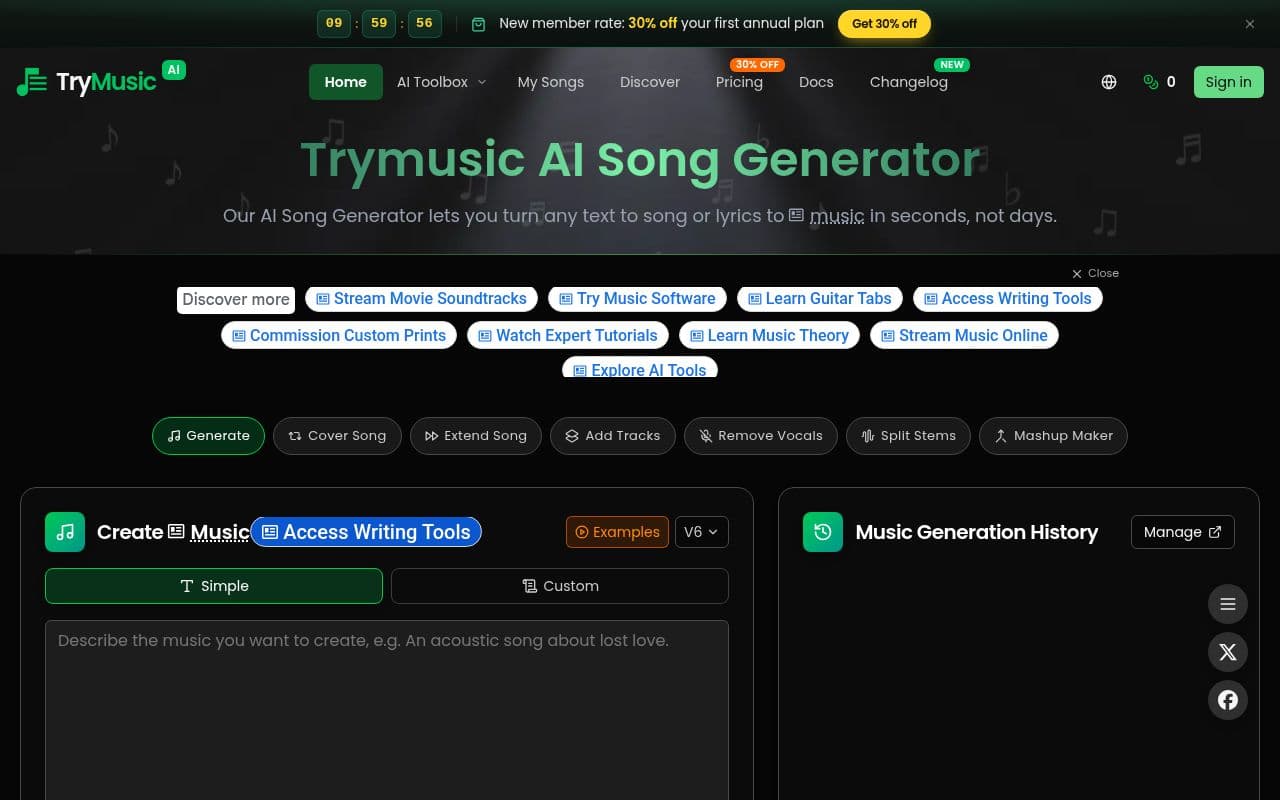Go to the Home page
Viewport: 1280px width, 800px height.
(346, 82)
